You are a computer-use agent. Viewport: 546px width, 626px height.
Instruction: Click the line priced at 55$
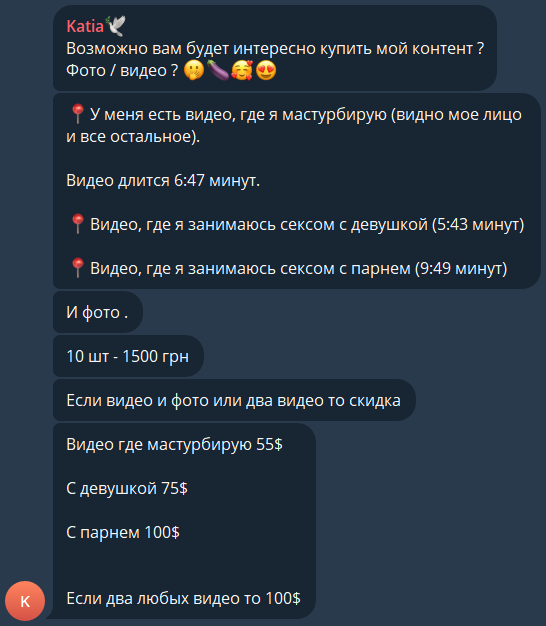[x=174, y=444]
